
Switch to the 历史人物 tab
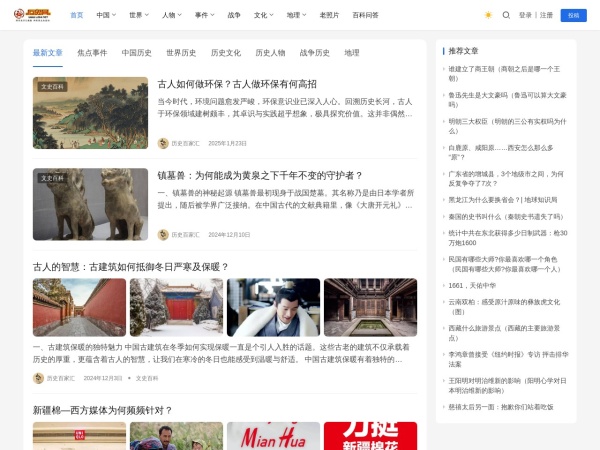pyautogui.click(x=270, y=53)
